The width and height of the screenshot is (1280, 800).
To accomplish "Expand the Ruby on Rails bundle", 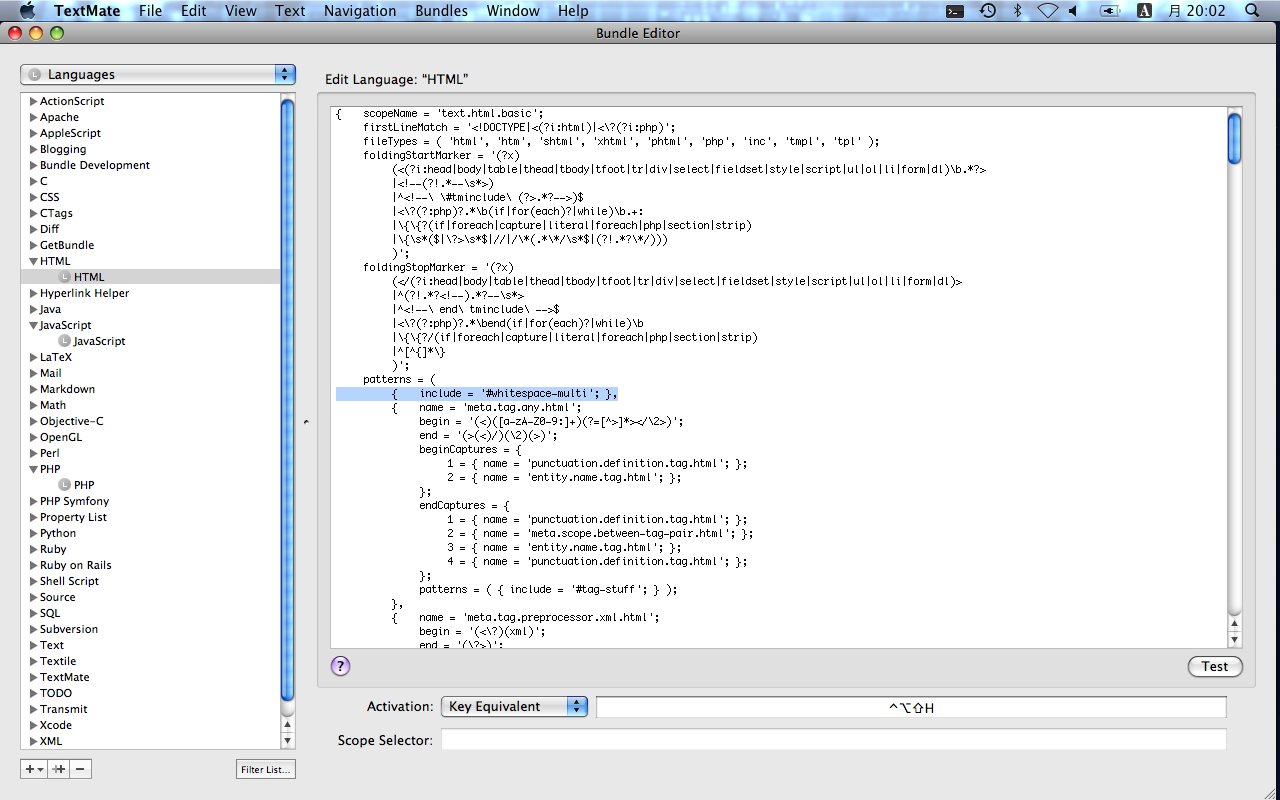I will pyautogui.click(x=34, y=565).
